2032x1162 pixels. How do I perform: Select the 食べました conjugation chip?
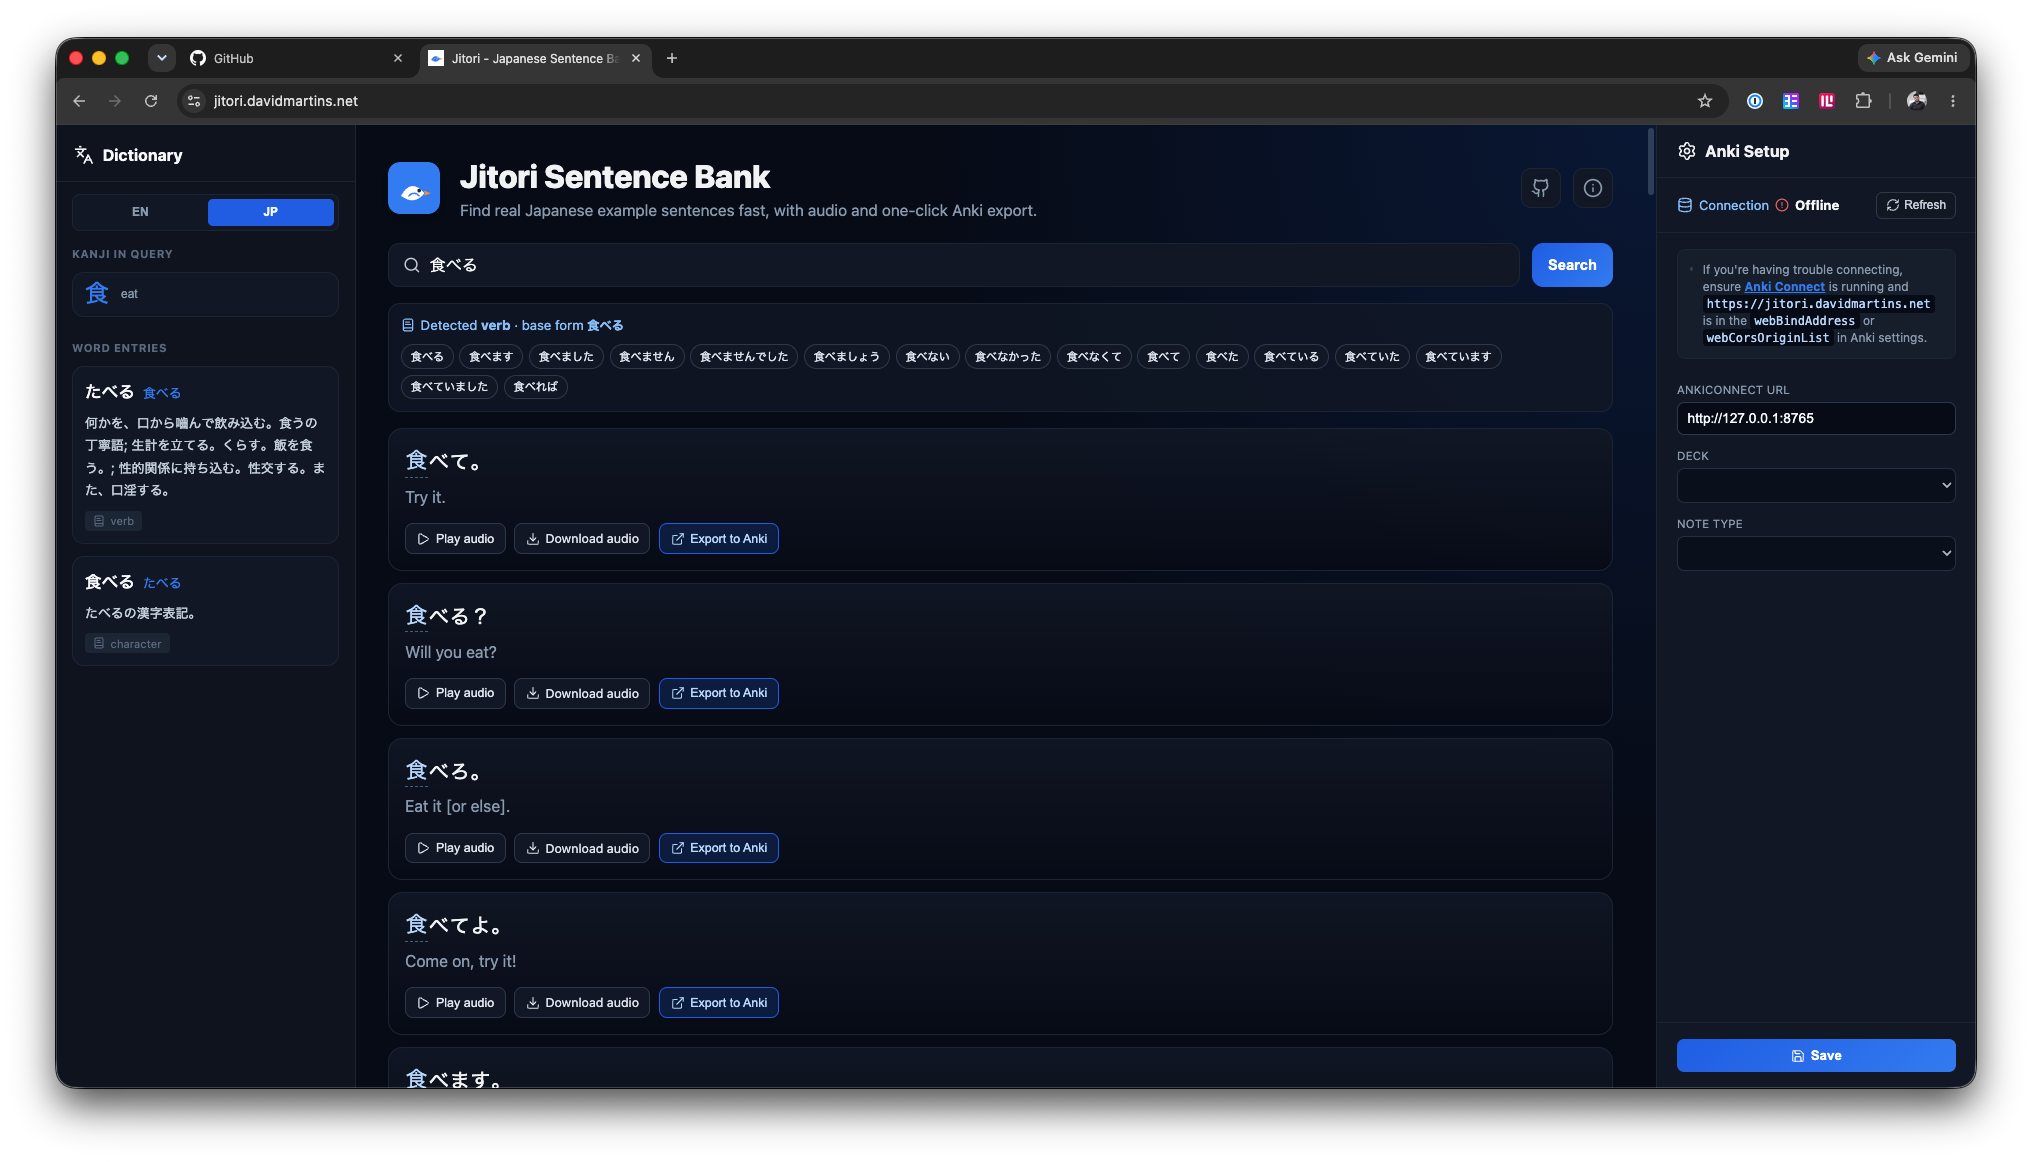[566, 357]
